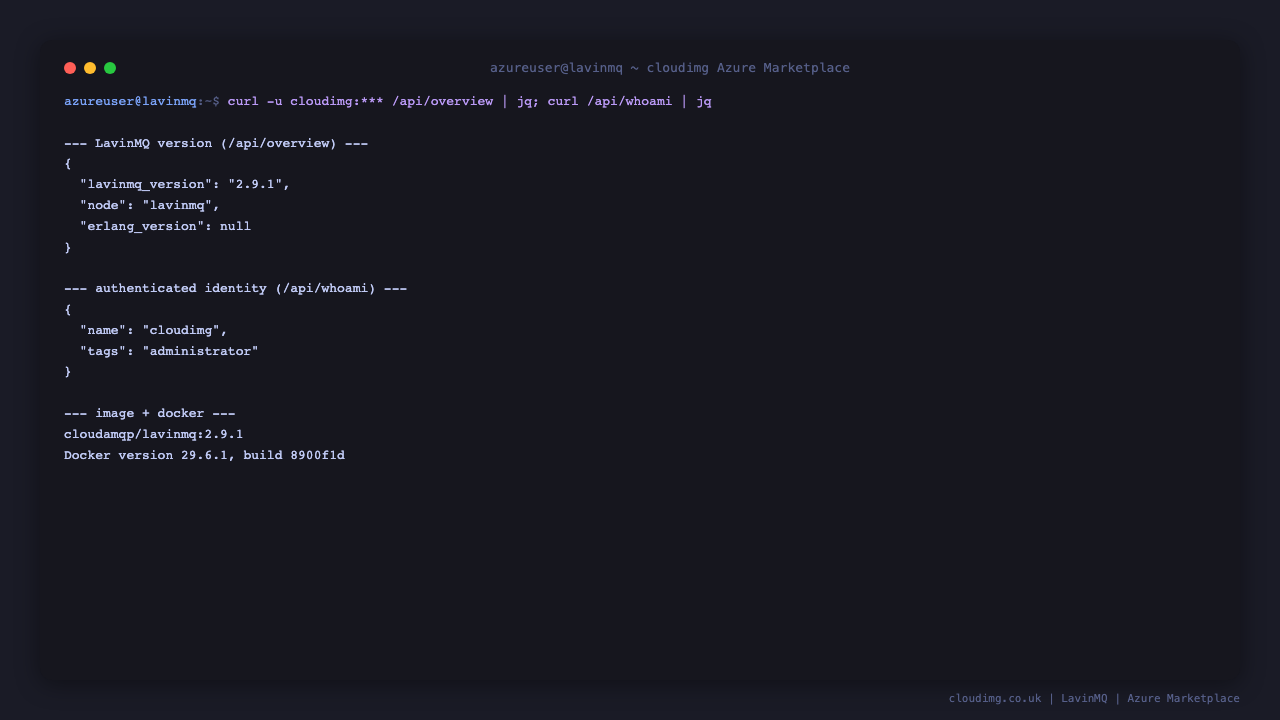Viewport: 1280px width, 720px height.
Task: Select the "name": "cloudimg" line
Action: (154, 330)
